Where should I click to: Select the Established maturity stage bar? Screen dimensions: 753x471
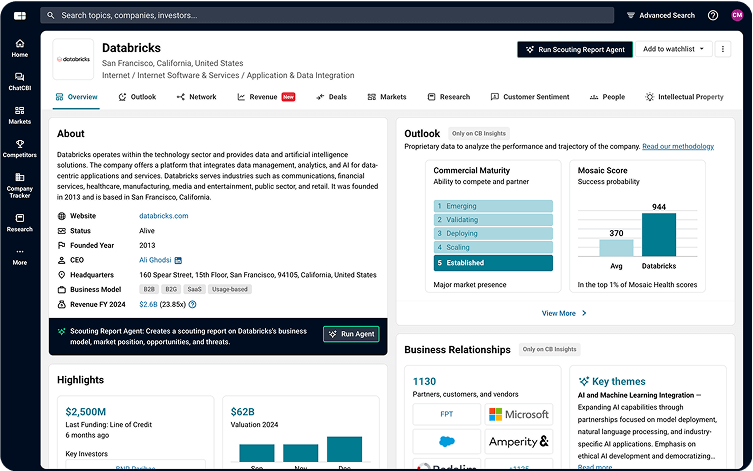(x=492, y=263)
